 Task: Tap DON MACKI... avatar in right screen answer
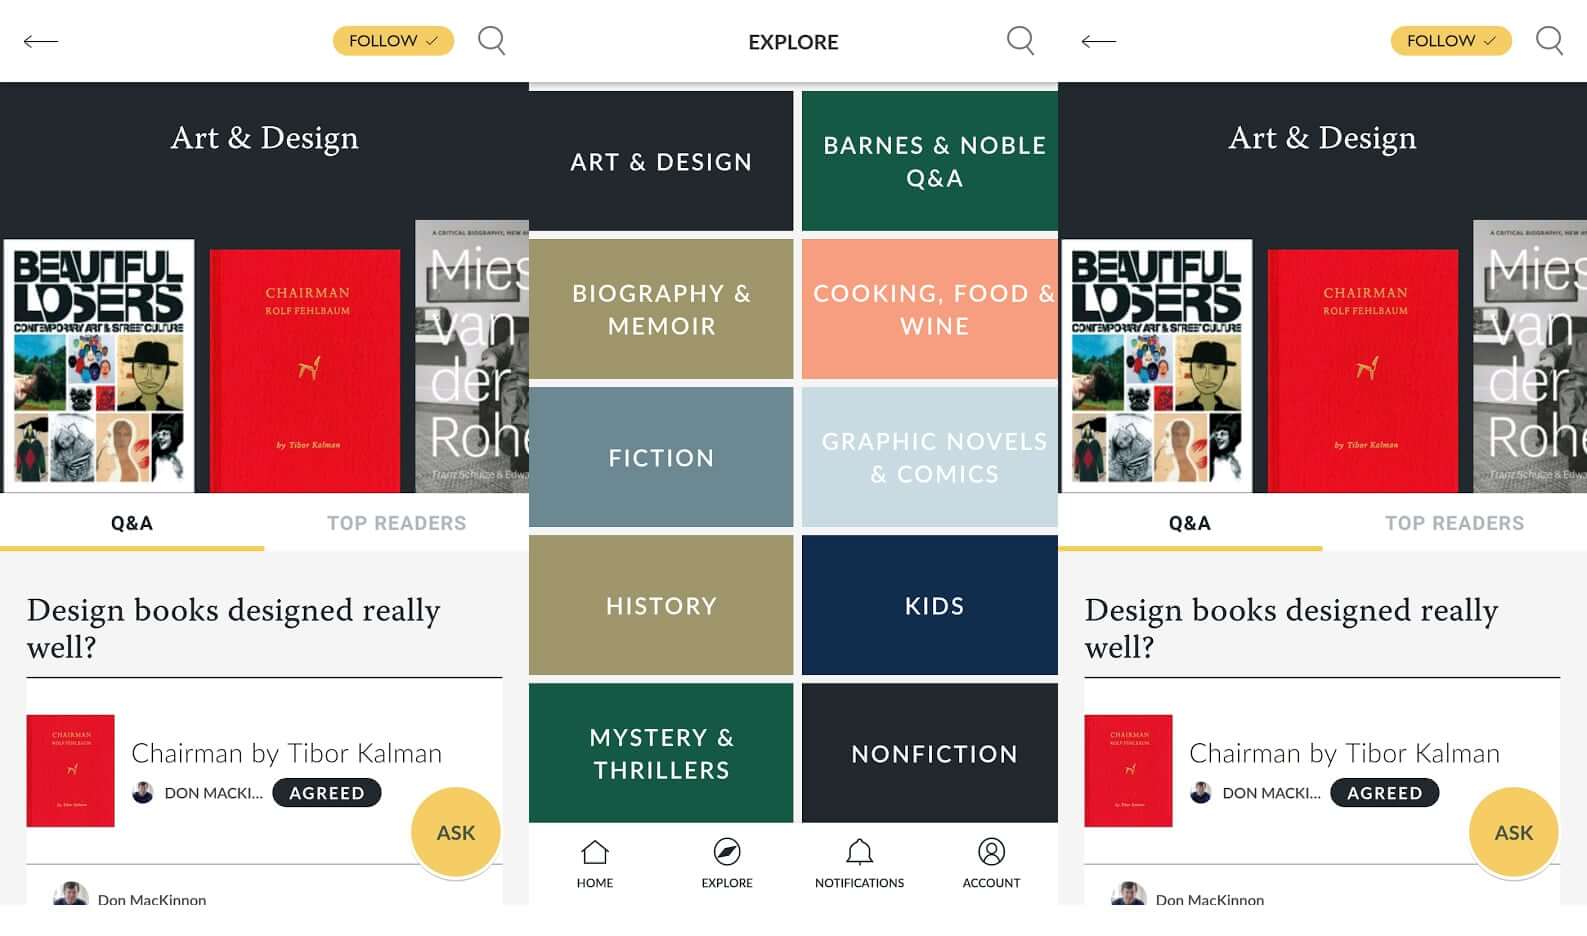(1201, 793)
